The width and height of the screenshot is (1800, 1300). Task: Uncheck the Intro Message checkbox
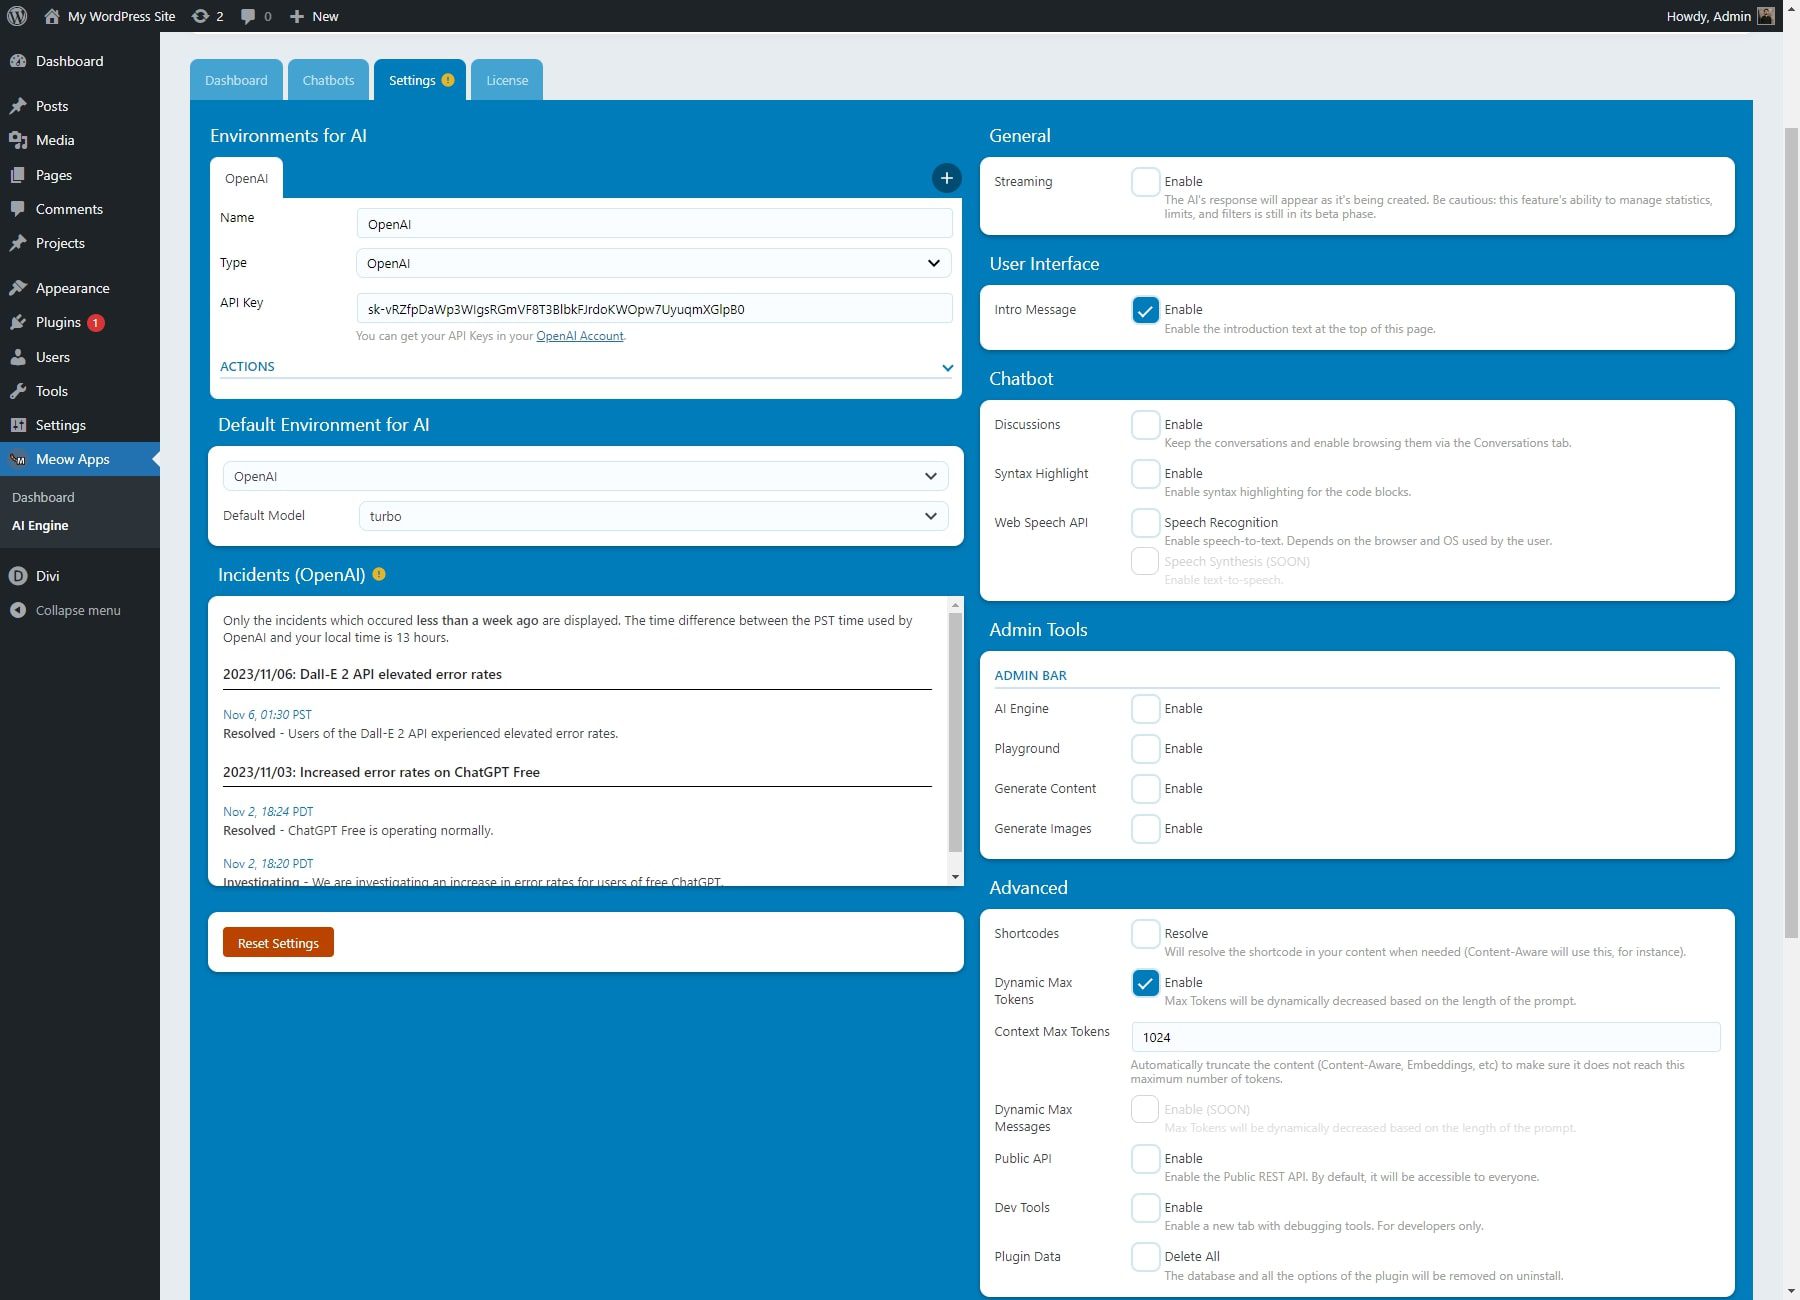click(1145, 310)
